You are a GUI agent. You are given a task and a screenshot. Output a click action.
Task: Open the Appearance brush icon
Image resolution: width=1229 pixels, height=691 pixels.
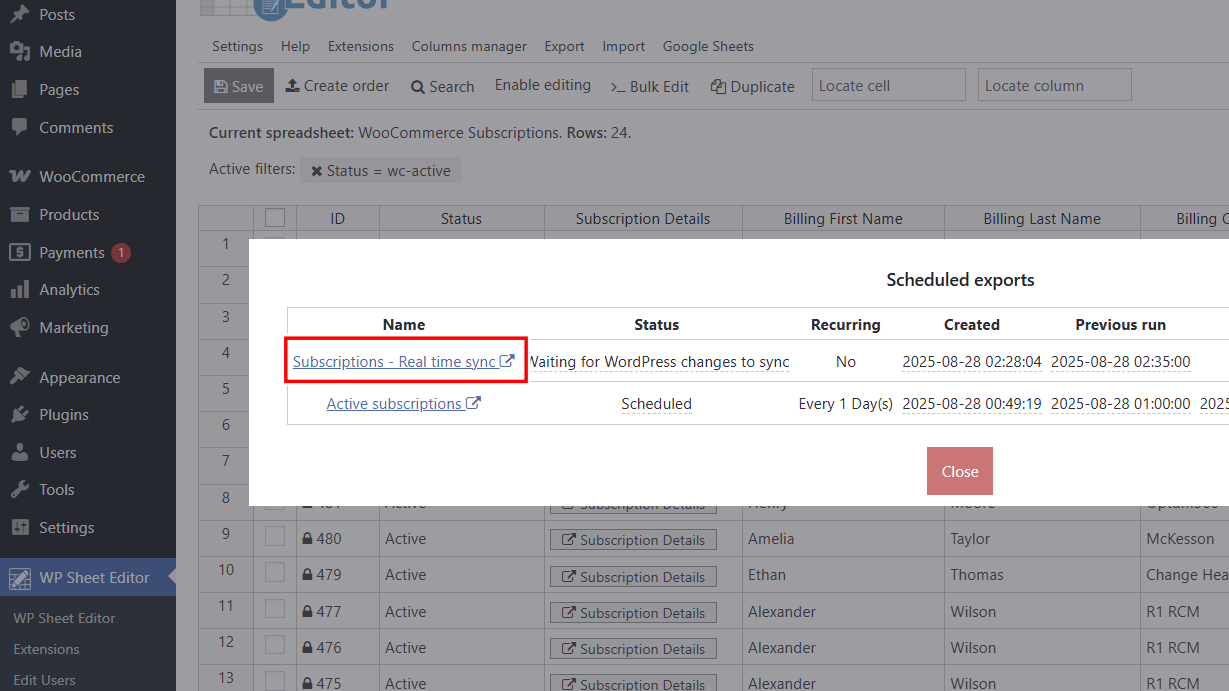19,377
